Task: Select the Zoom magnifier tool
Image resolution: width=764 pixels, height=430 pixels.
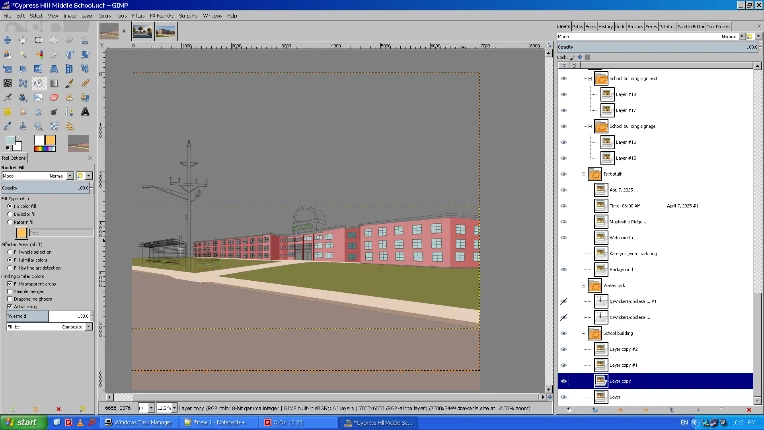Action: 38,126
